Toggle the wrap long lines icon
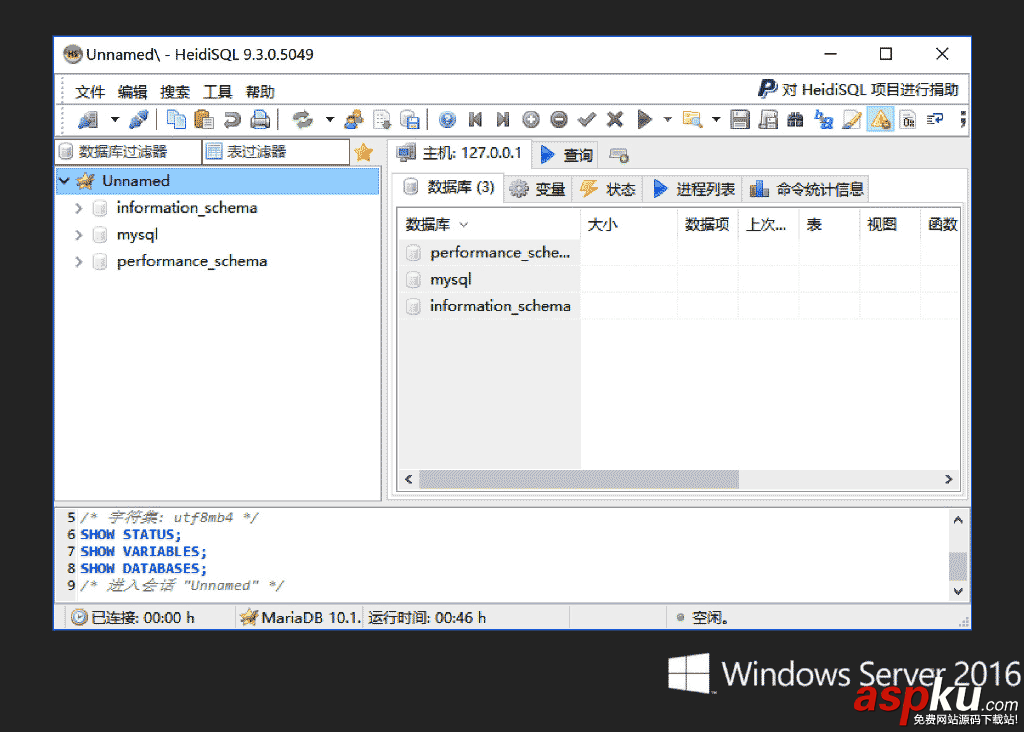Screen dimensions: 1024x732 tap(935, 119)
